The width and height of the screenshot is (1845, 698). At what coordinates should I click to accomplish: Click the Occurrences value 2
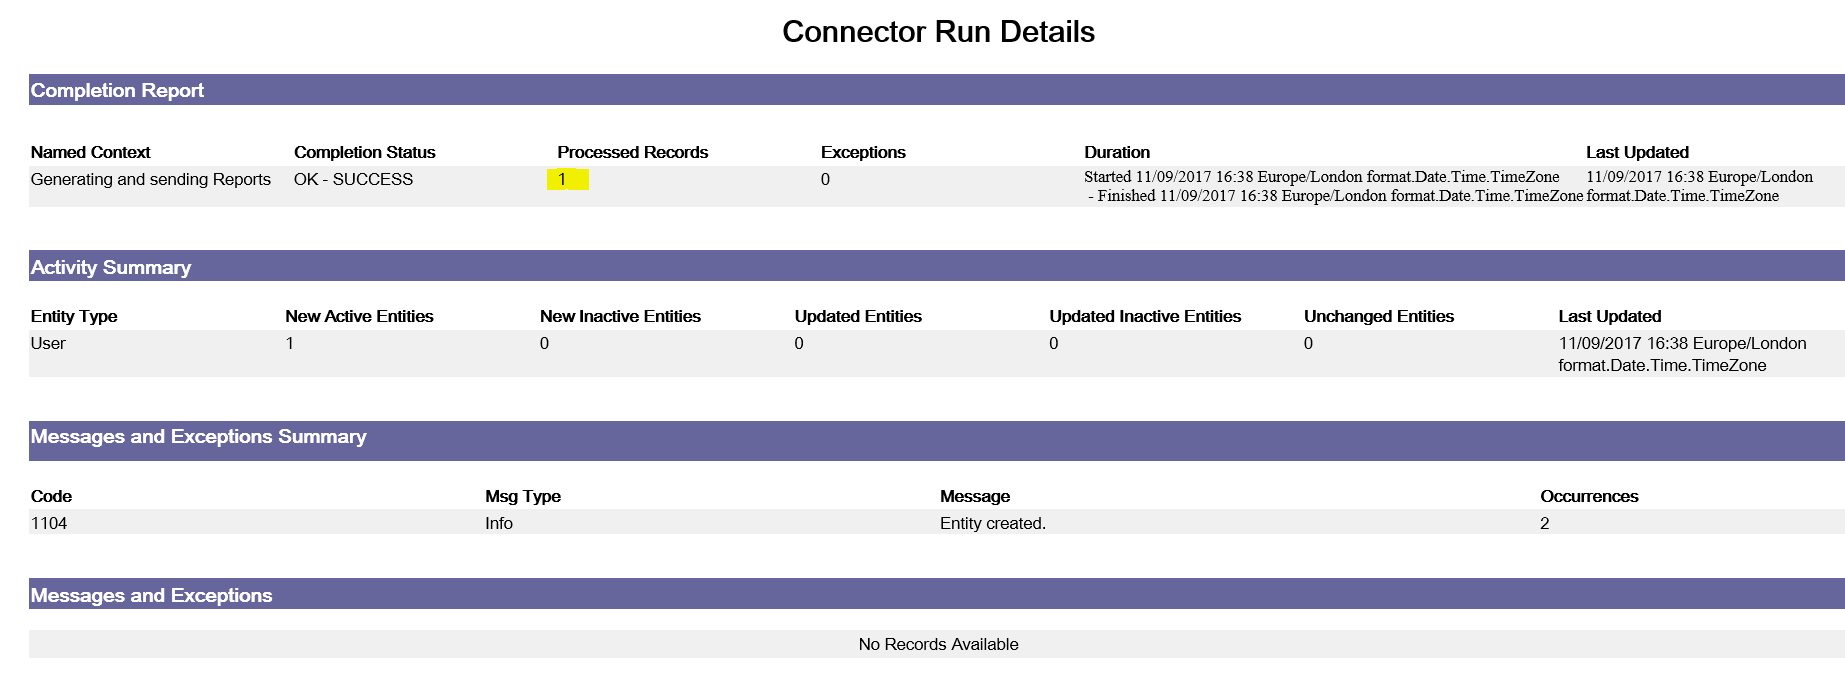(x=1545, y=523)
